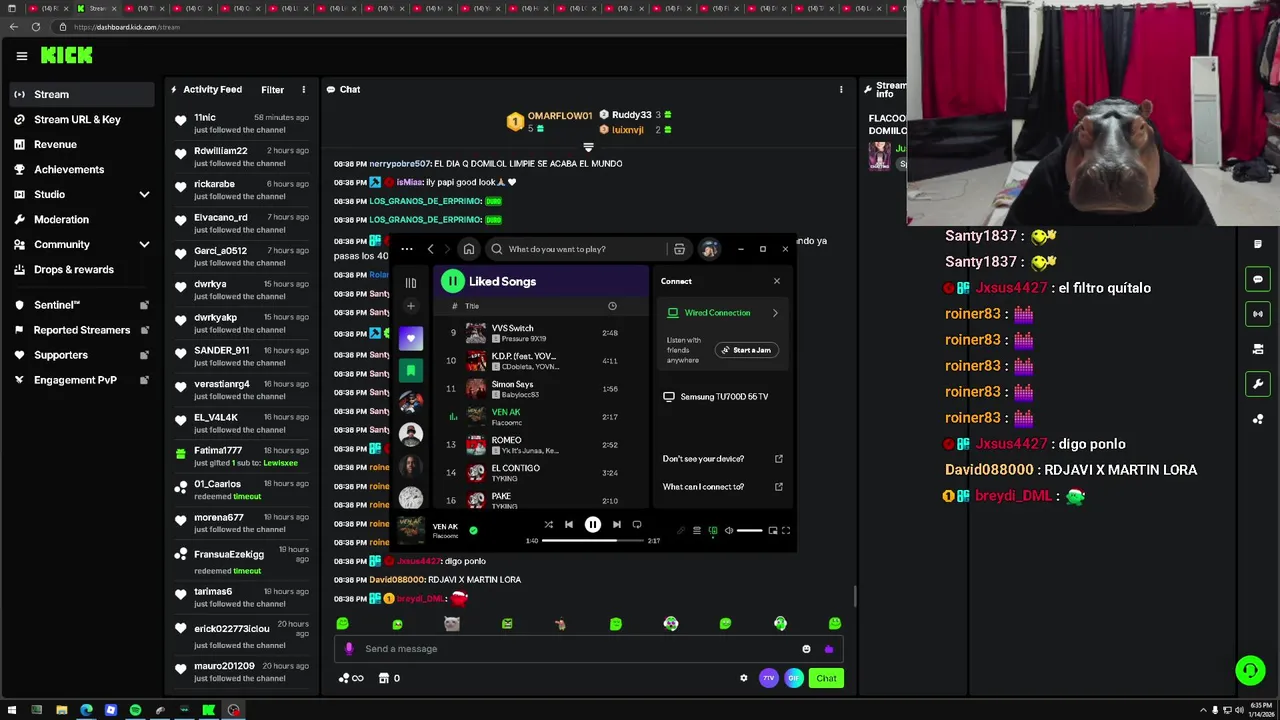This screenshot has height=720, width=1280.
Task: Open Reported Streamers page
Action: point(82,330)
